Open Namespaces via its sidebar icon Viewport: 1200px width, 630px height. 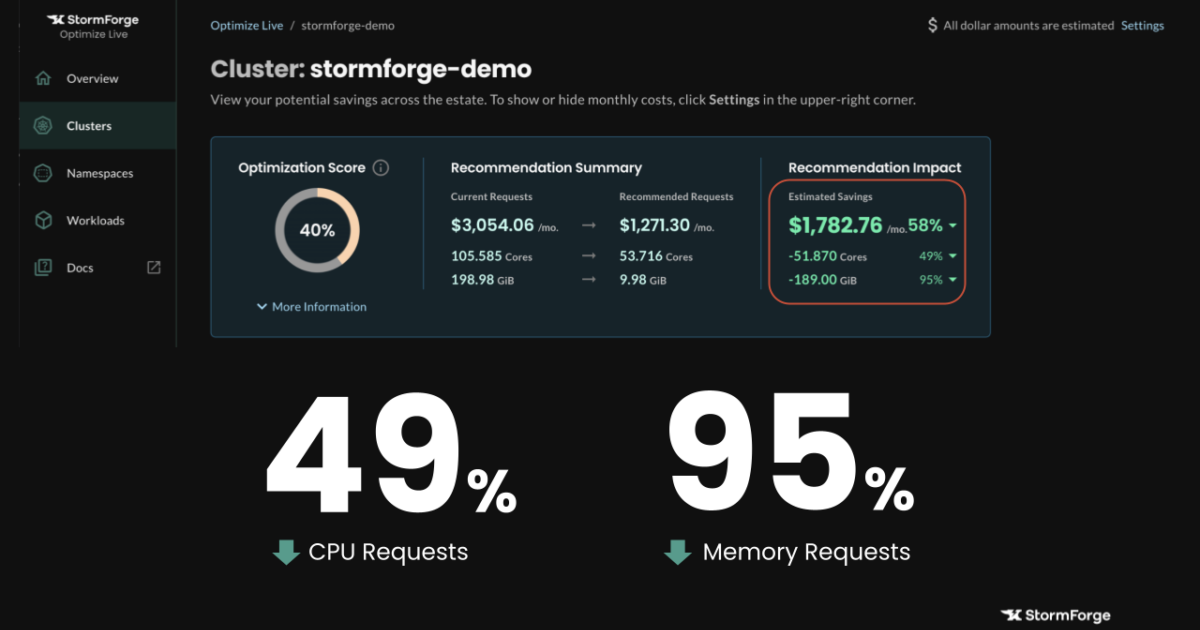43,173
